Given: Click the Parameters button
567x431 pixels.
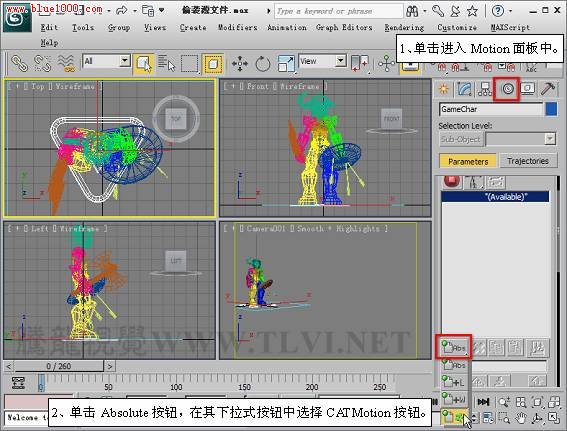Looking at the screenshot, I should coord(468,161).
